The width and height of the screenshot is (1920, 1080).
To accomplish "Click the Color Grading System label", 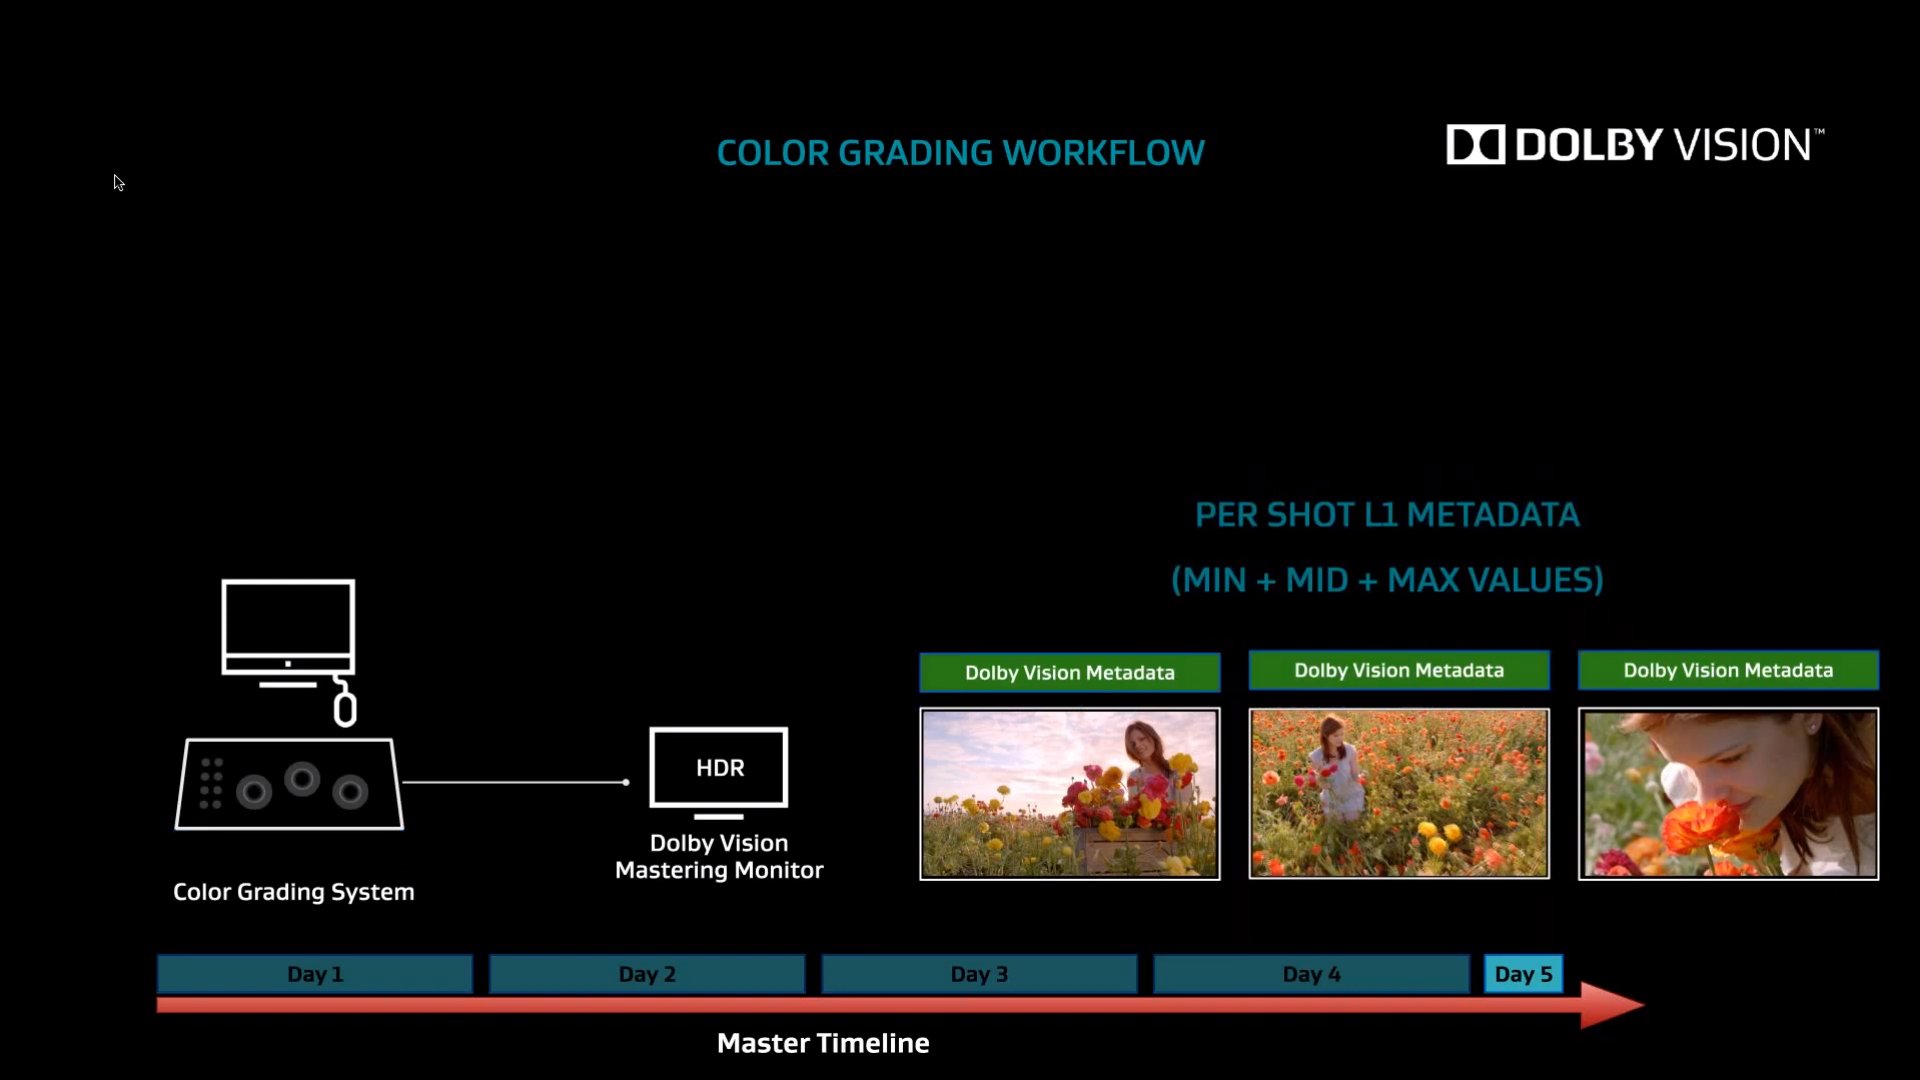I will (294, 892).
